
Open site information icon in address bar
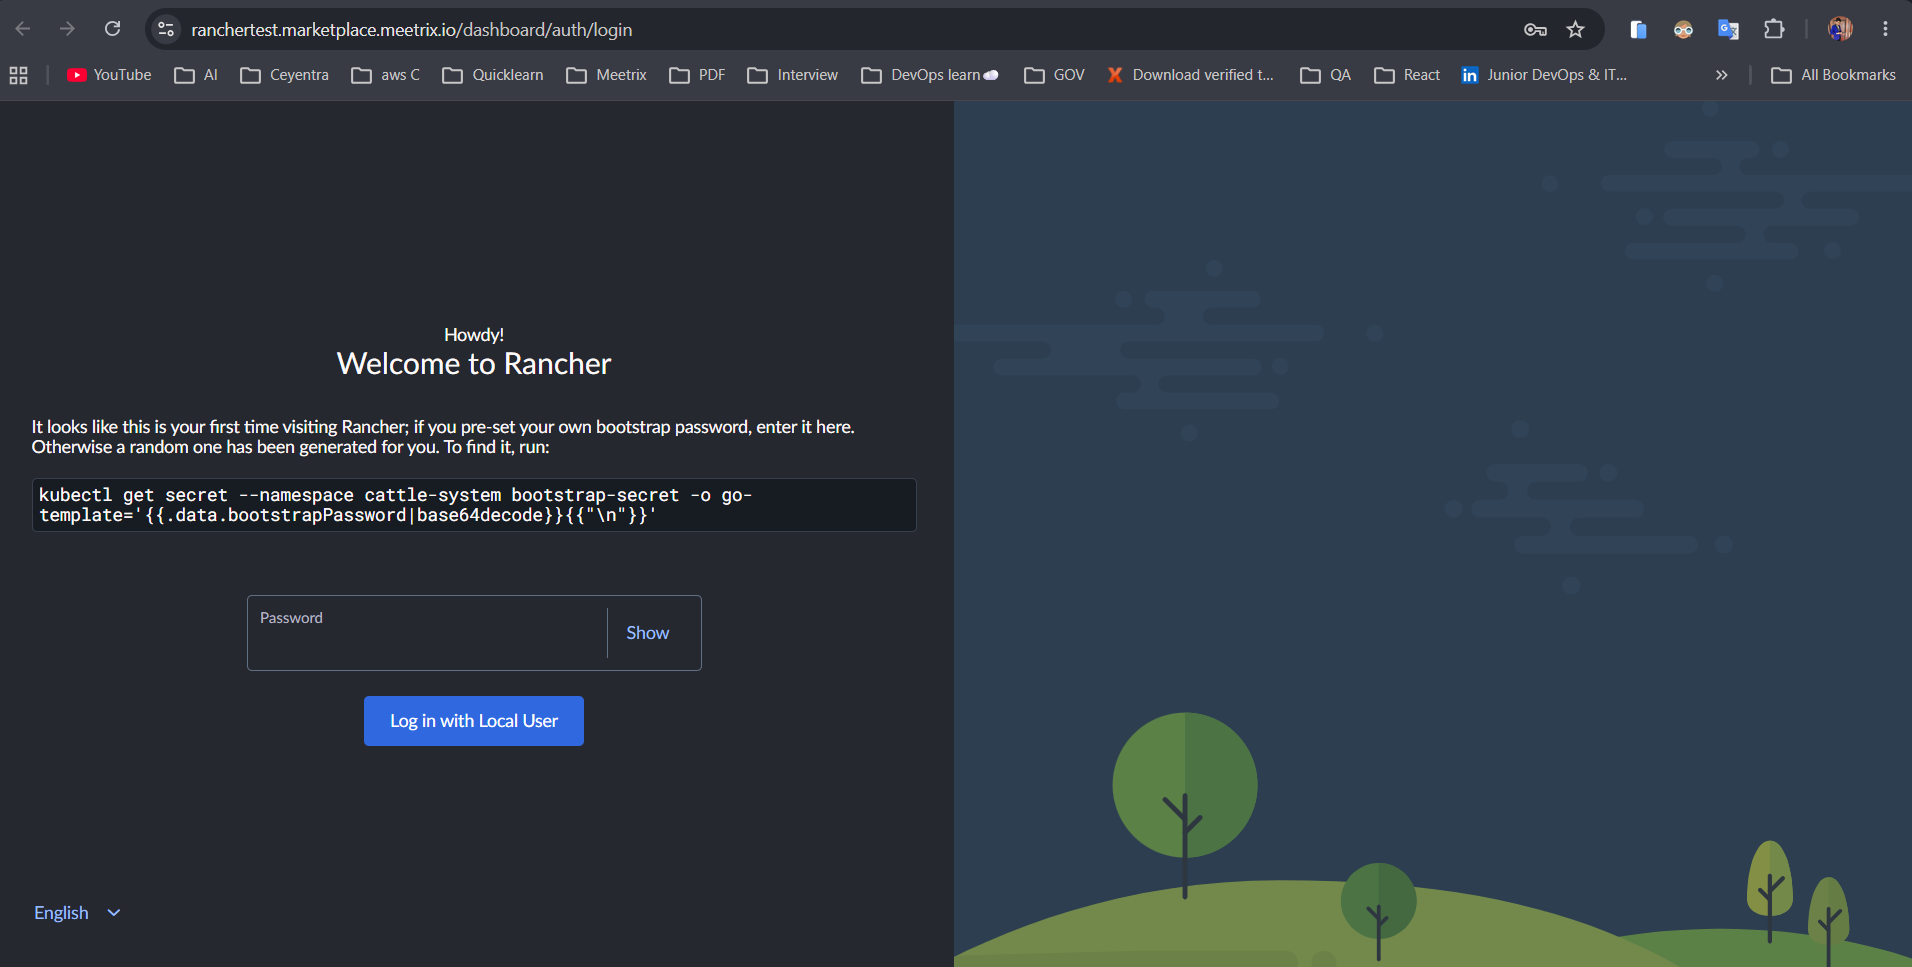(167, 30)
